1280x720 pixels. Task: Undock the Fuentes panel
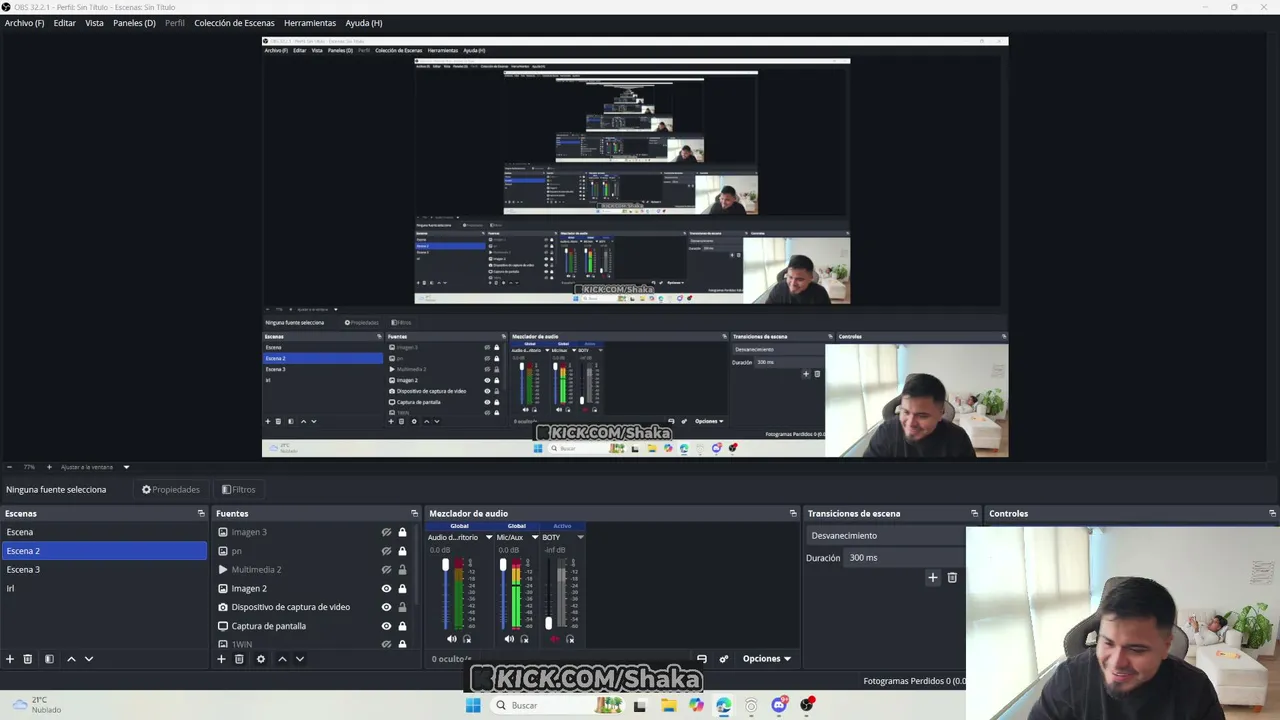[x=414, y=514]
